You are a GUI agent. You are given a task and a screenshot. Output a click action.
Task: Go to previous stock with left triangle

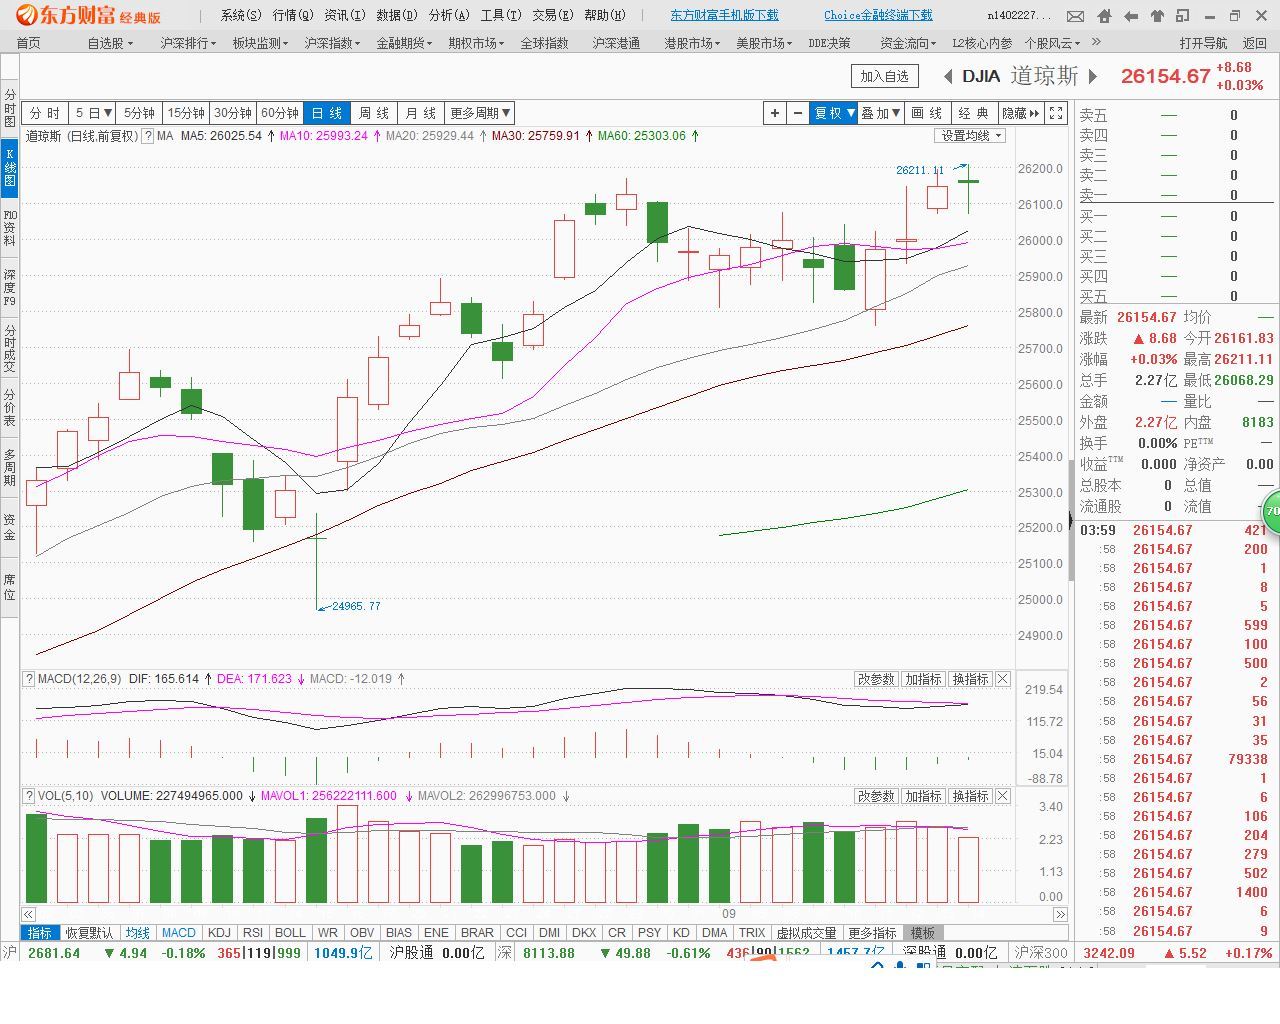[947, 76]
